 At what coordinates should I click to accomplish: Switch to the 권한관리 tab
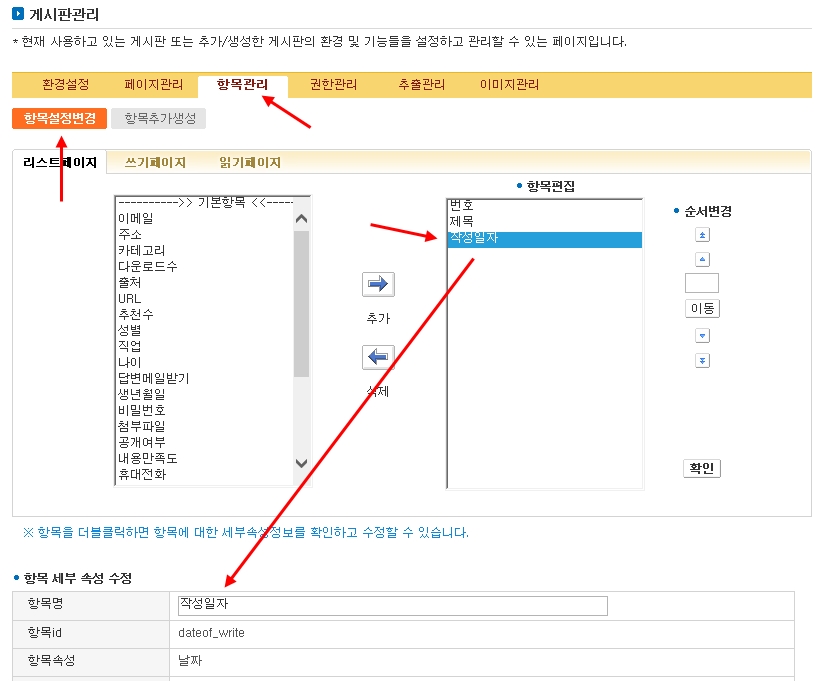(x=333, y=85)
